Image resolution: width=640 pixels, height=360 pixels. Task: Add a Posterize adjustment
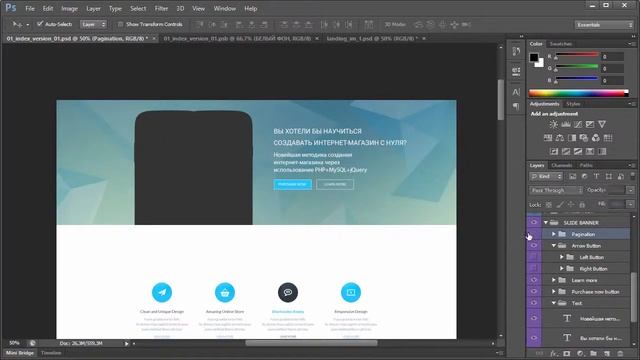tap(566, 151)
